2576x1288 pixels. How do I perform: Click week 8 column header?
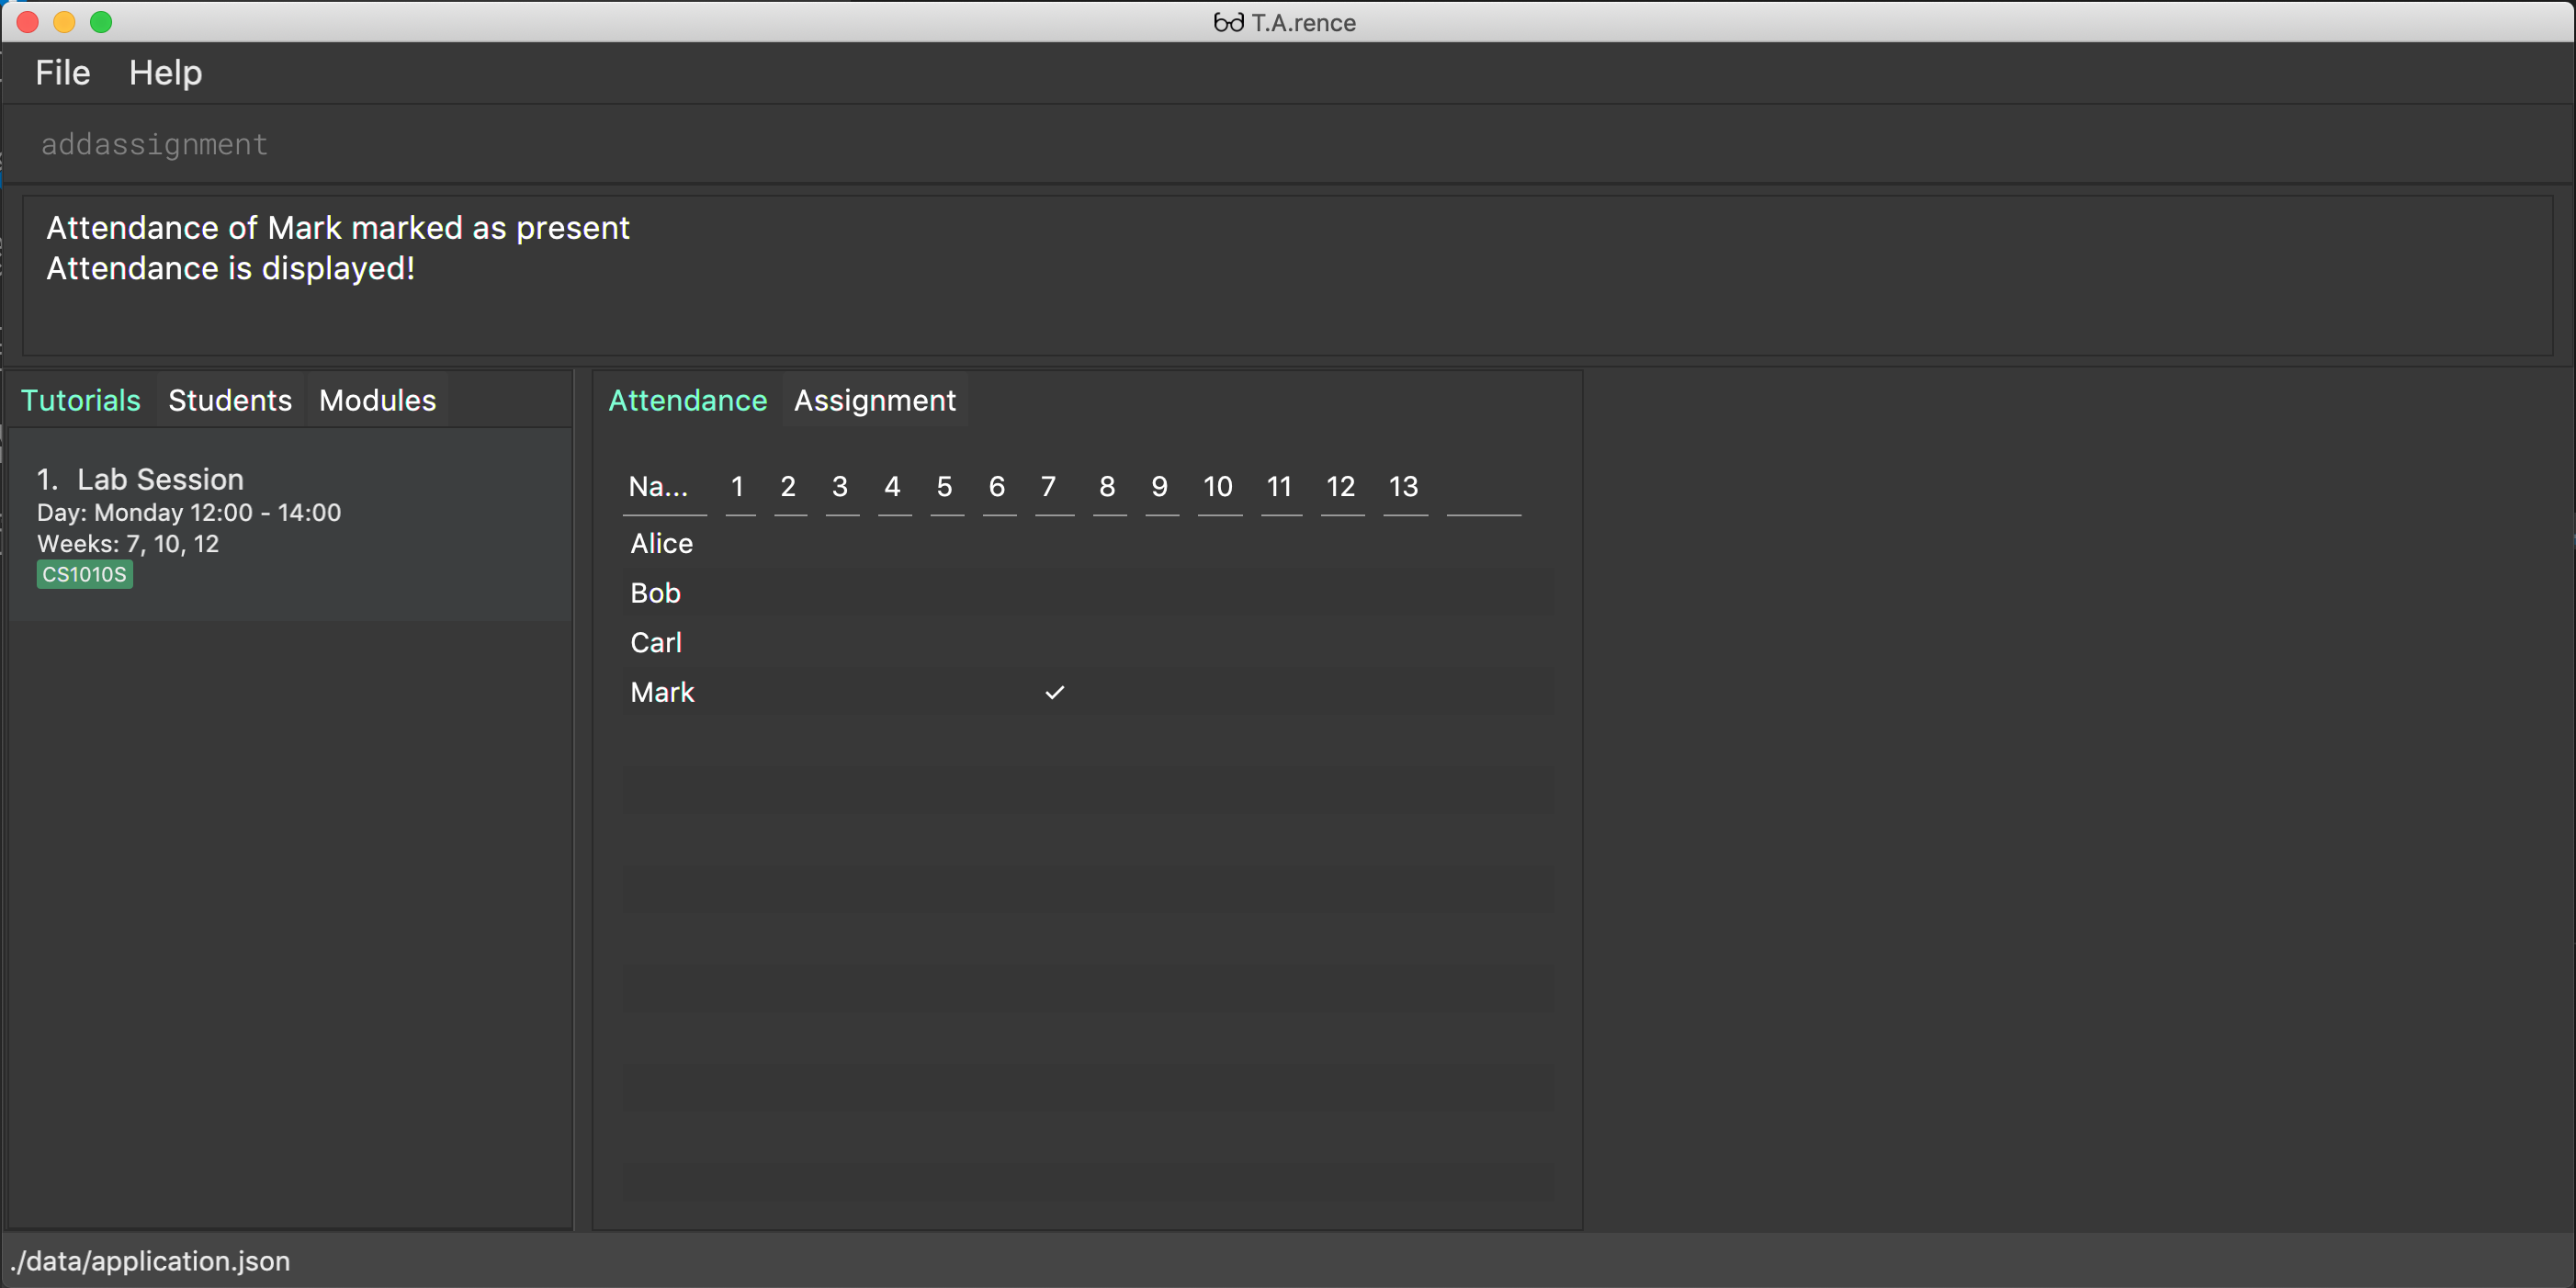(1108, 487)
